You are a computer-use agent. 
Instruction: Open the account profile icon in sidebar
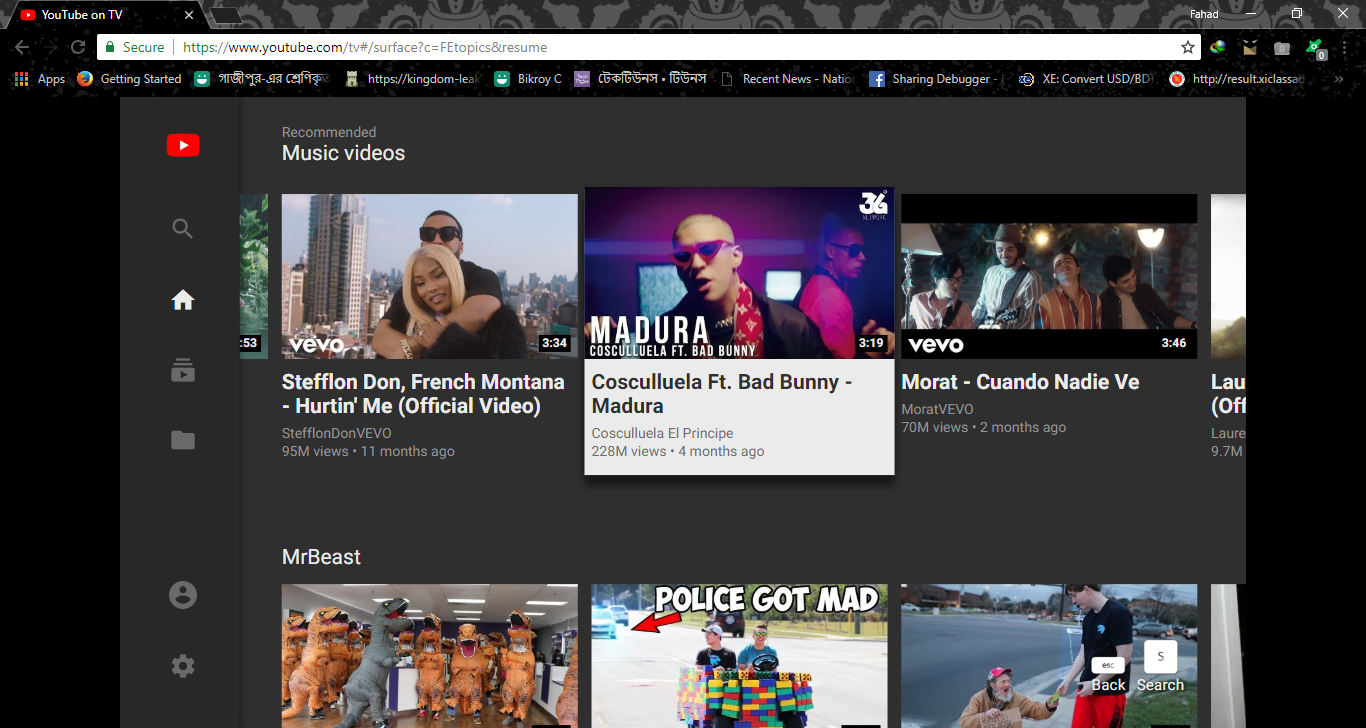182,595
